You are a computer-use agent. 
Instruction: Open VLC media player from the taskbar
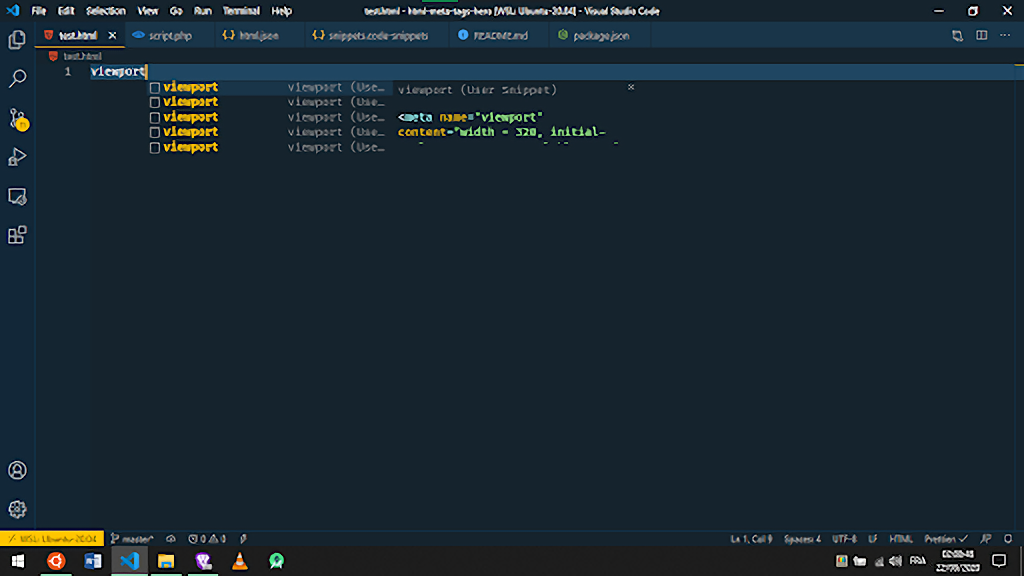[240, 561]
